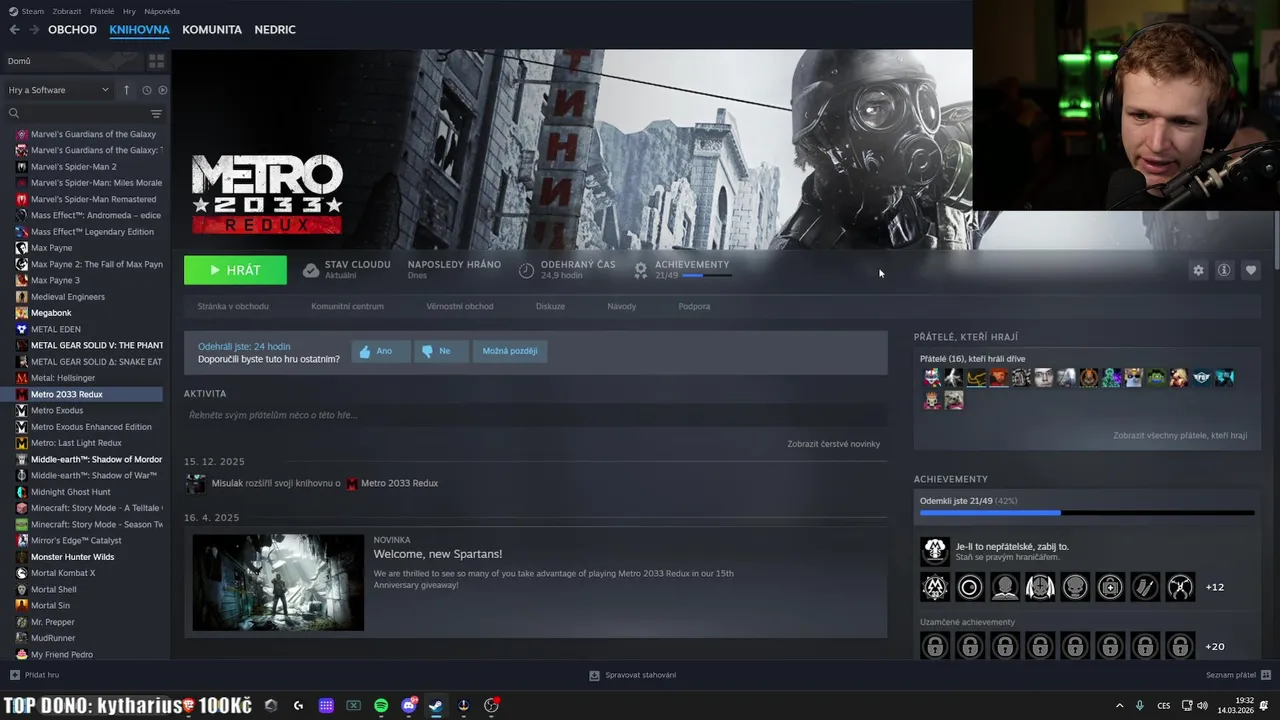Open Spotify from the taskbar
The width and height of the screenshot is (1280, 720).
[381, 705]
